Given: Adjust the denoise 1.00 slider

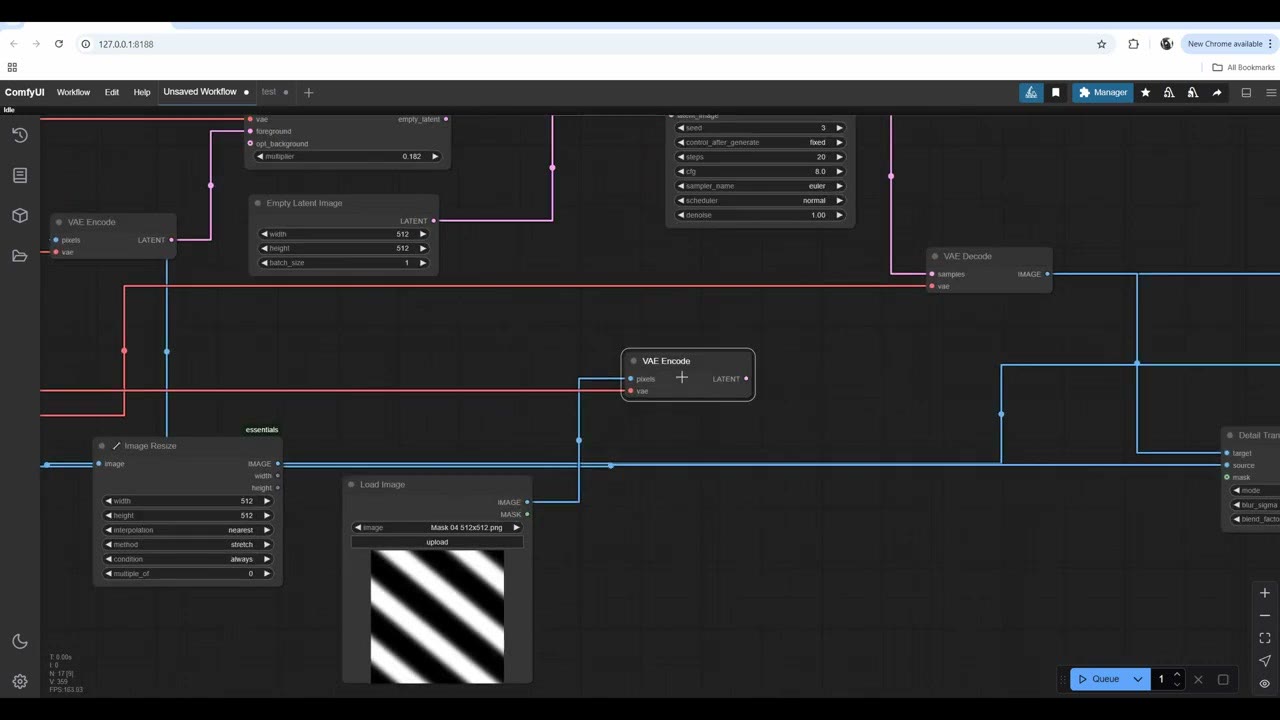Looking at the screenshot, I should [x=760, y=215].
